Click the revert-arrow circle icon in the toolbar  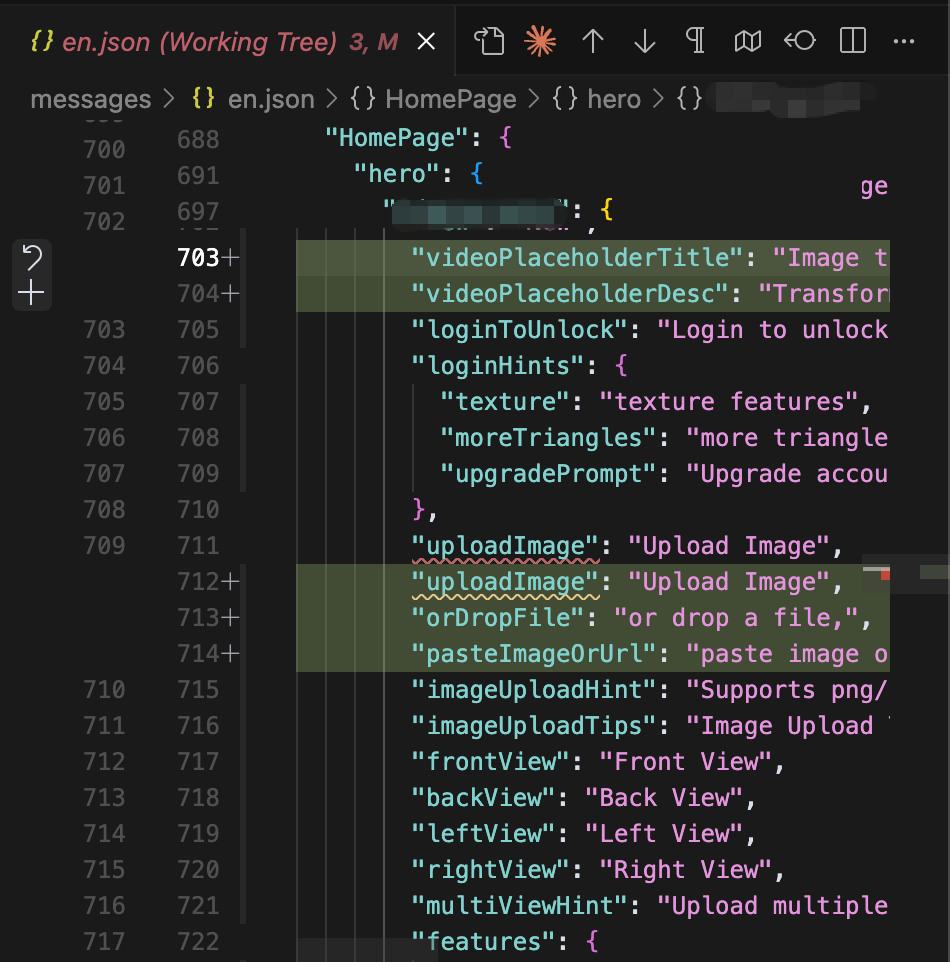800,41
